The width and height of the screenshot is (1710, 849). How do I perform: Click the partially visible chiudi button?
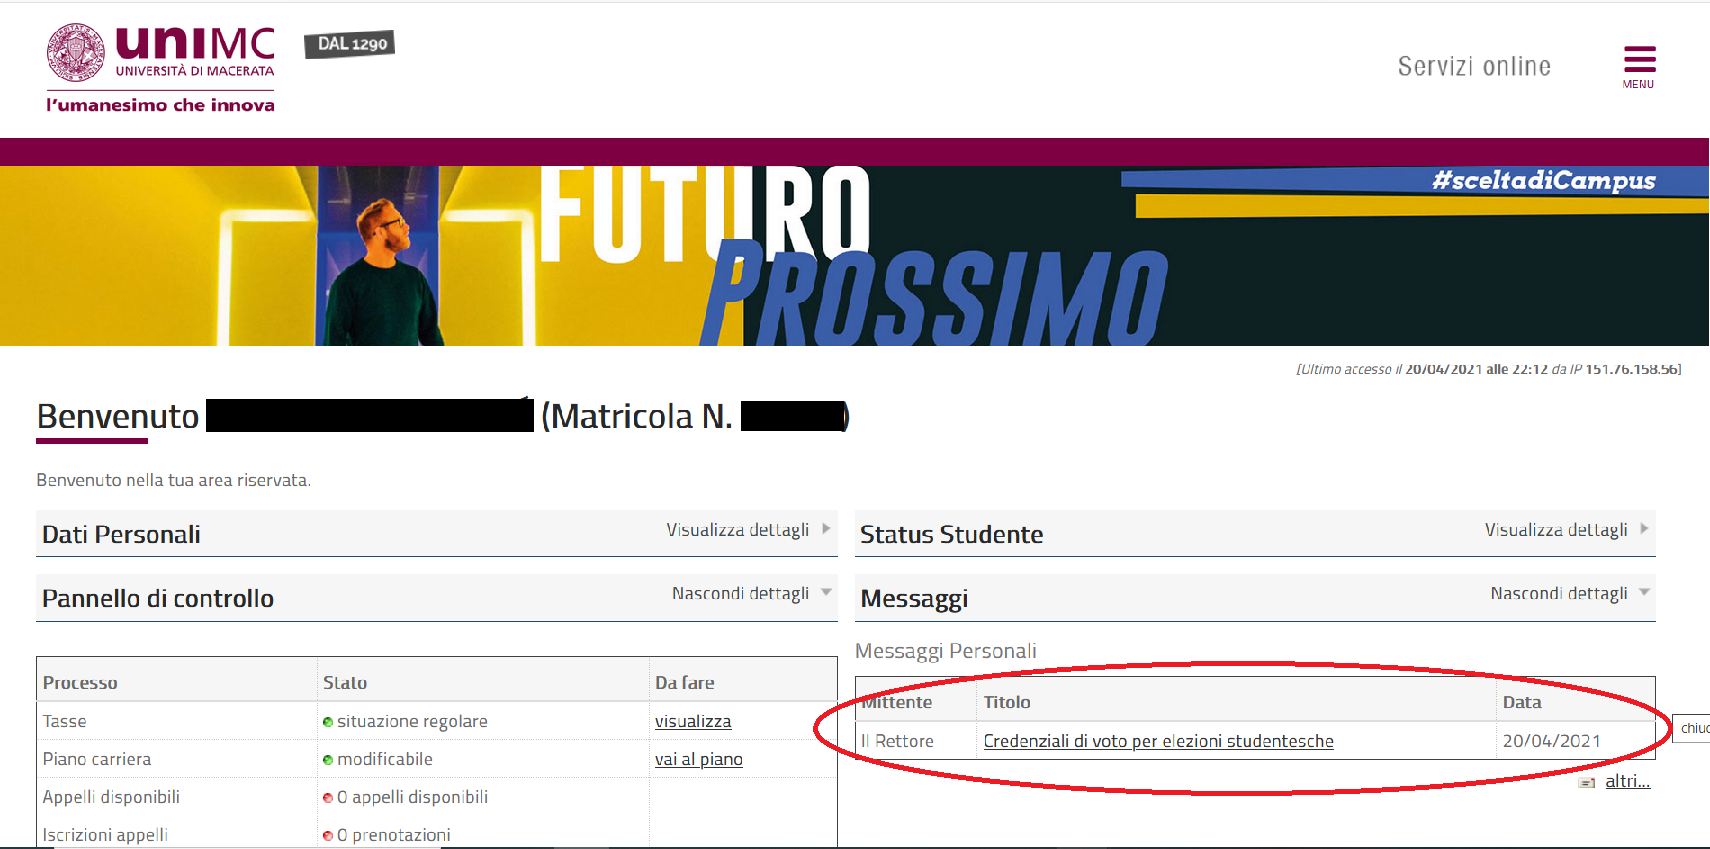[x=1694, y=728]
